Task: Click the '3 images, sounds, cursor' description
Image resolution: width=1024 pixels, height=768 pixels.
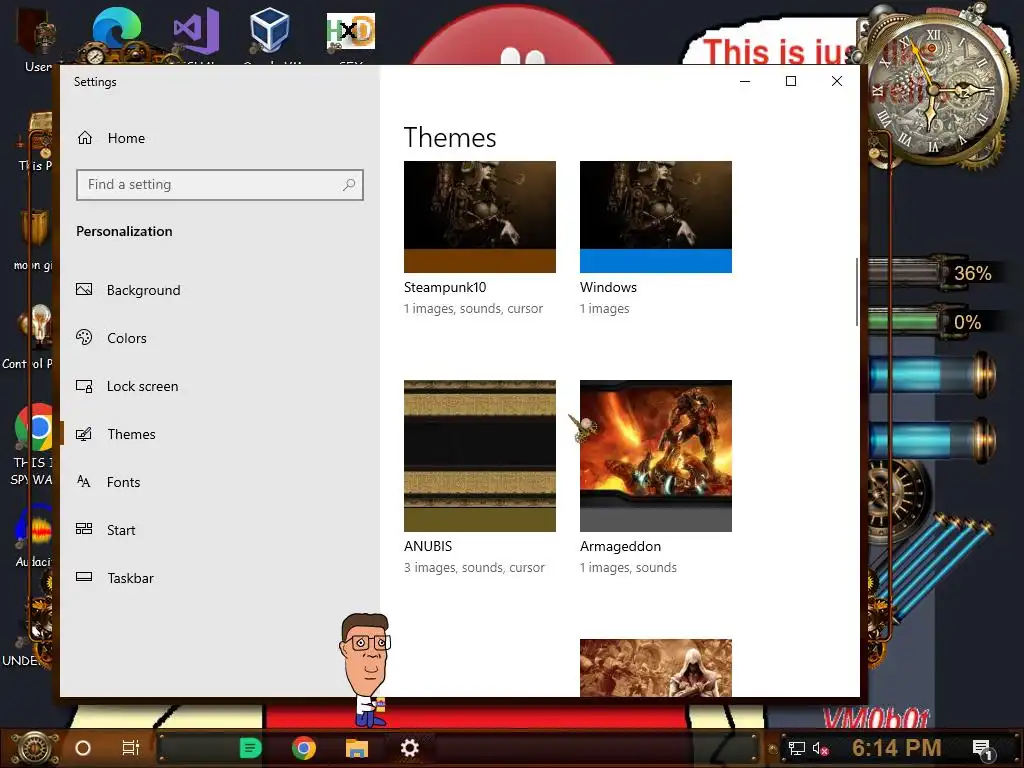Action: click(474, 568)
